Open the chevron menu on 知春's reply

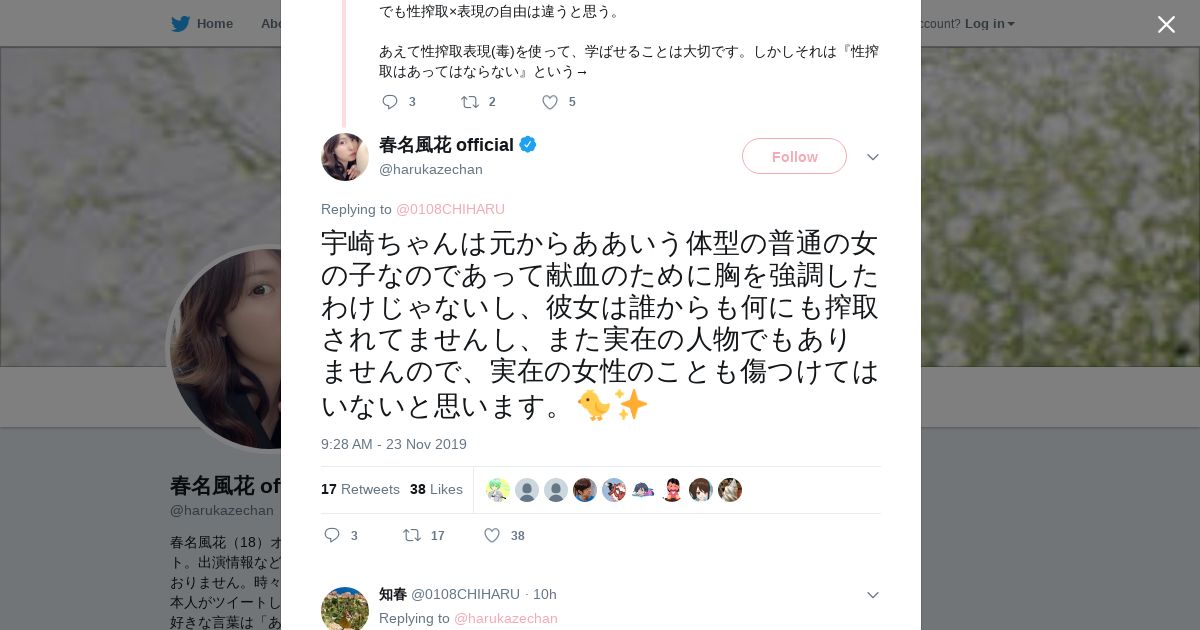point(872,595)
